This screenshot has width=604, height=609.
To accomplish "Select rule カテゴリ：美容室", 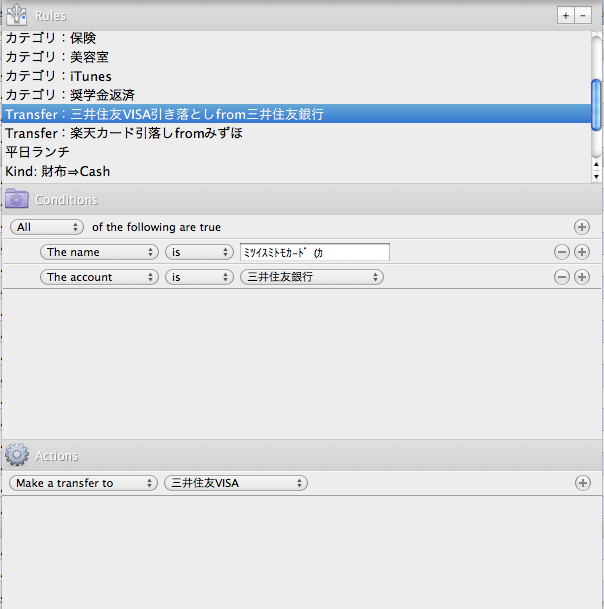I will coord(296,57).
